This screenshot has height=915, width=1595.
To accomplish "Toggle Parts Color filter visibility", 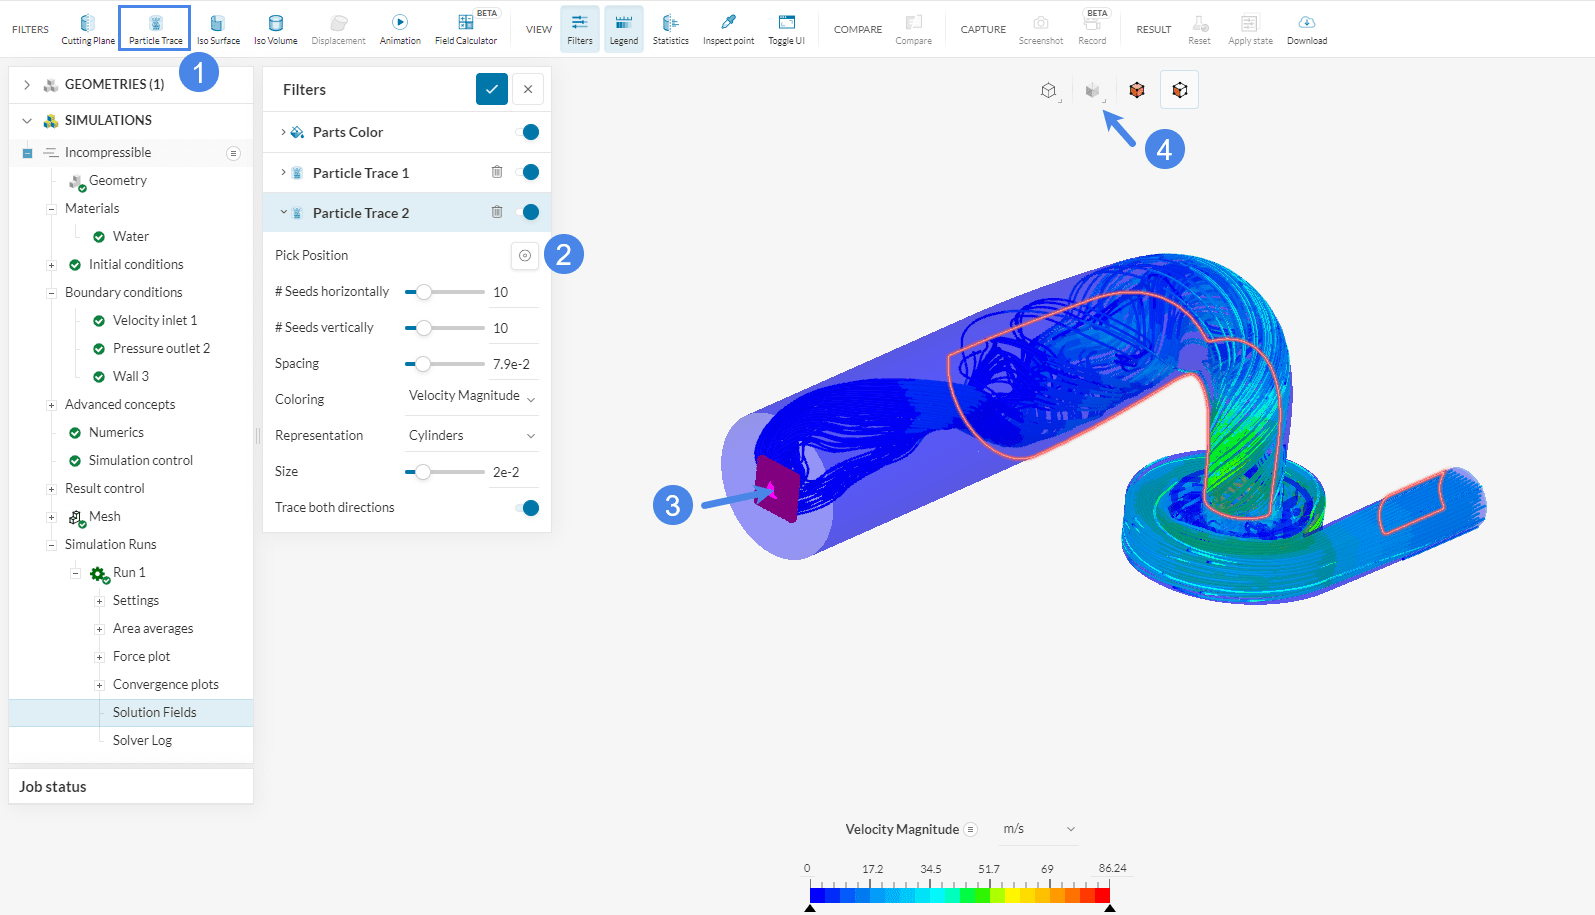I will (x=529, y=132).
